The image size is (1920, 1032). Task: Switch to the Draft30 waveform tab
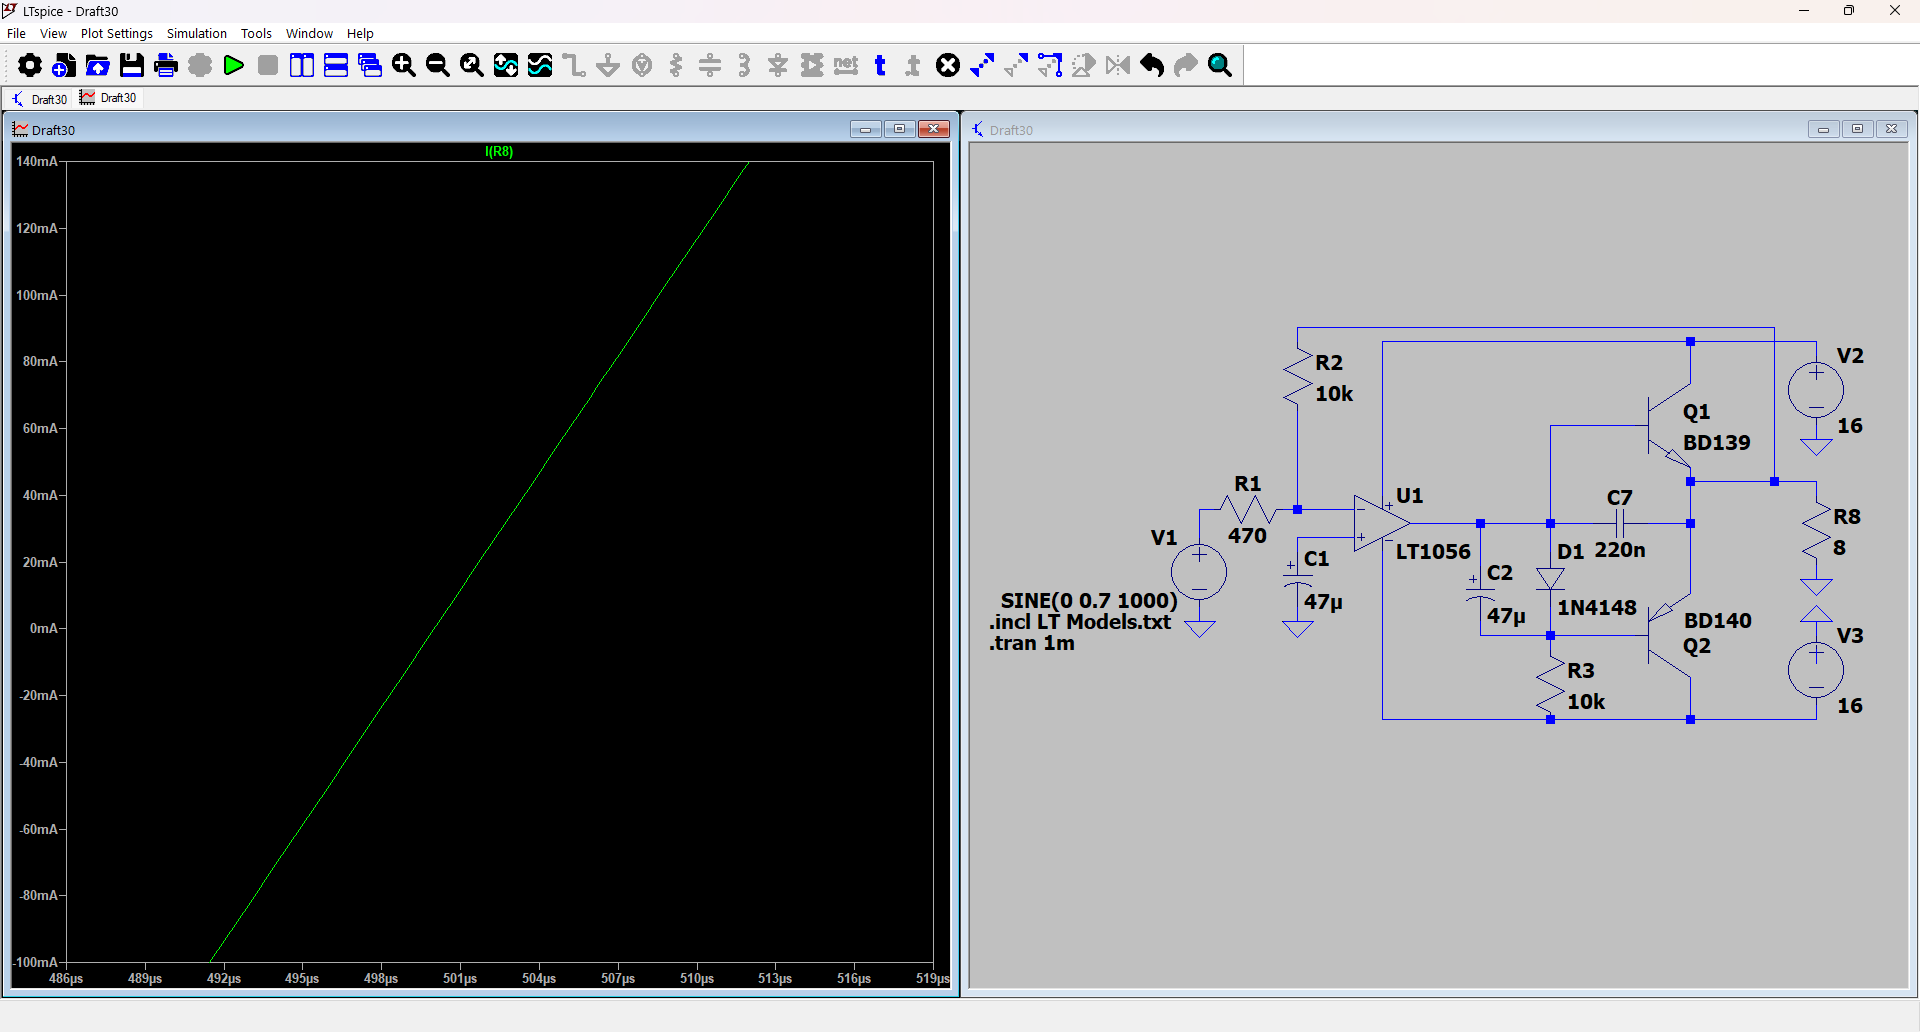108,98
